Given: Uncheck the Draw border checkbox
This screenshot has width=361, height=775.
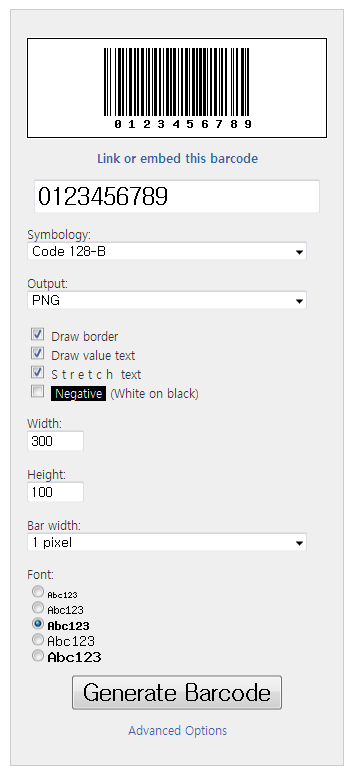Looking at the screenshot, I should (x=38, y=335).
